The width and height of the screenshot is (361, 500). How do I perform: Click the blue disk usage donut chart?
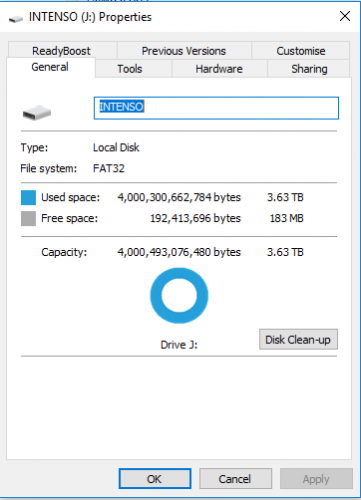click(179, 296)
